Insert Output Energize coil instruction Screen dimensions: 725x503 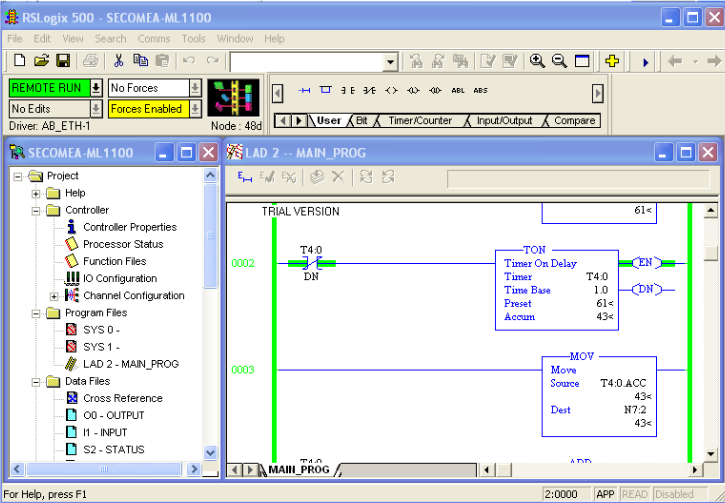coord(392,91)
